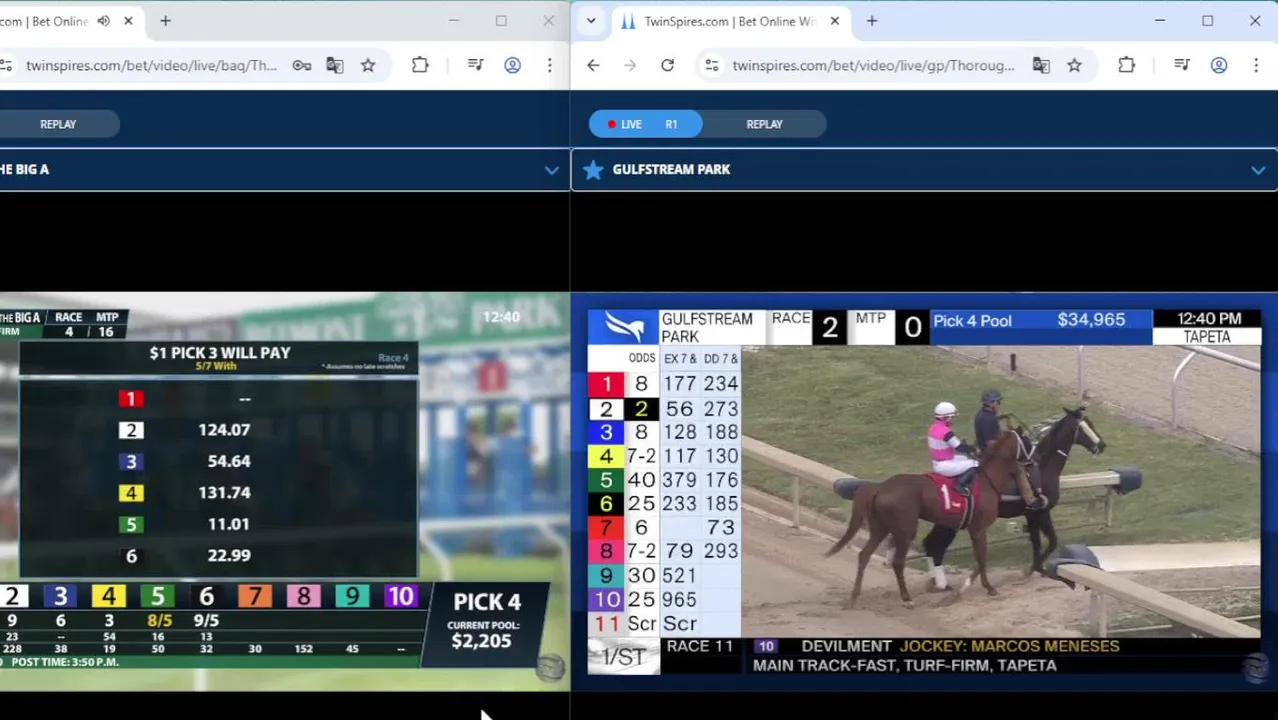Click the Gulfstream Park live video
Screen dimensions: 1278x720
(x=924, y=492)
